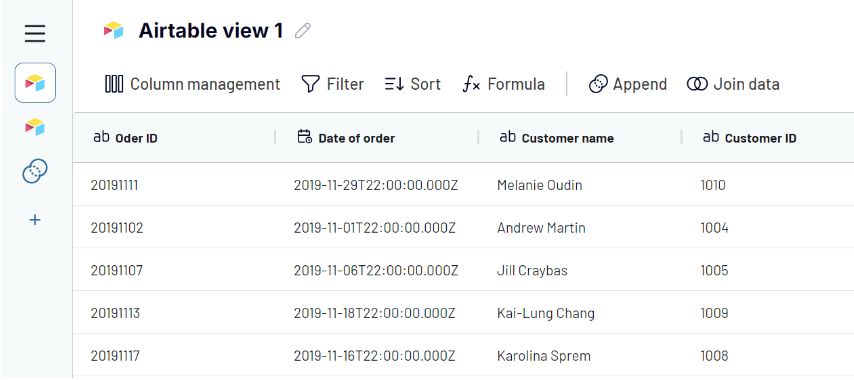Screen dimensions: 854x380
Task: Select cell with order ID 20191102
Action: 117,228
